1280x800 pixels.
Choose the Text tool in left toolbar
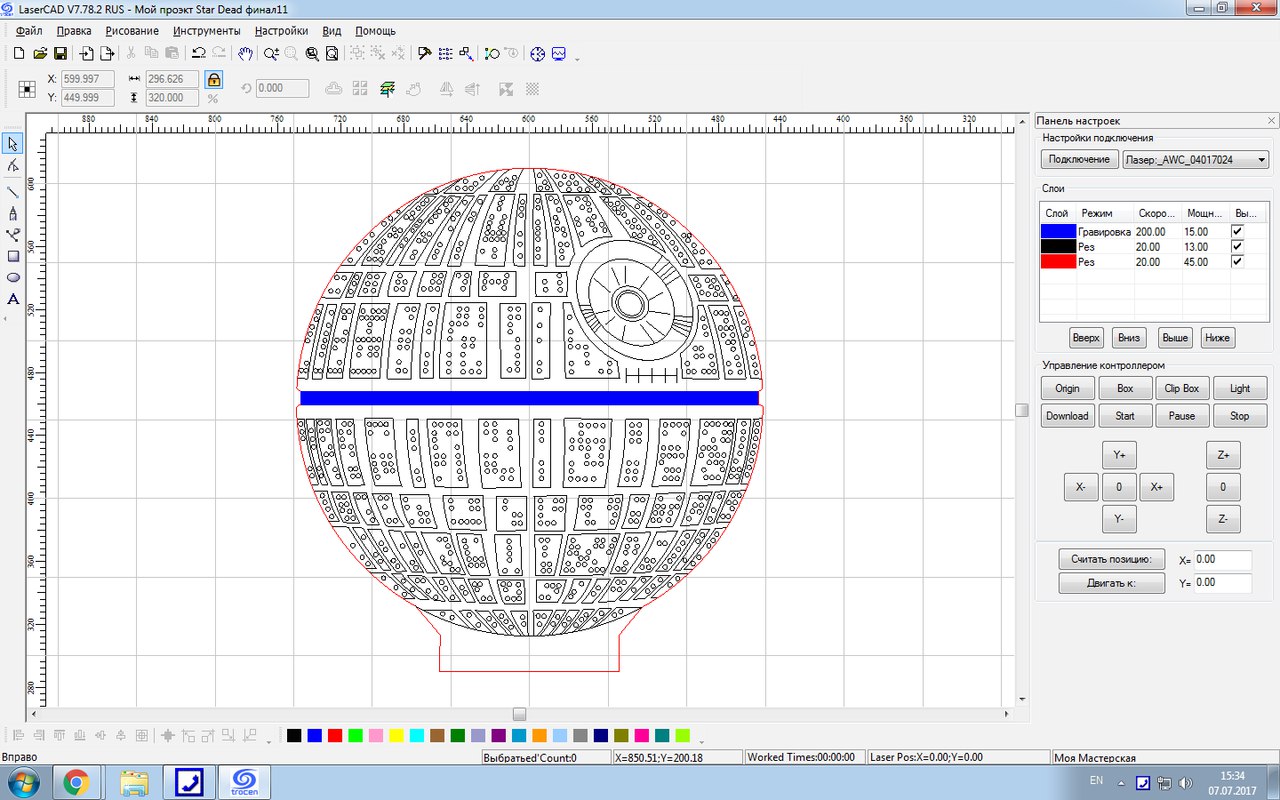13,299
